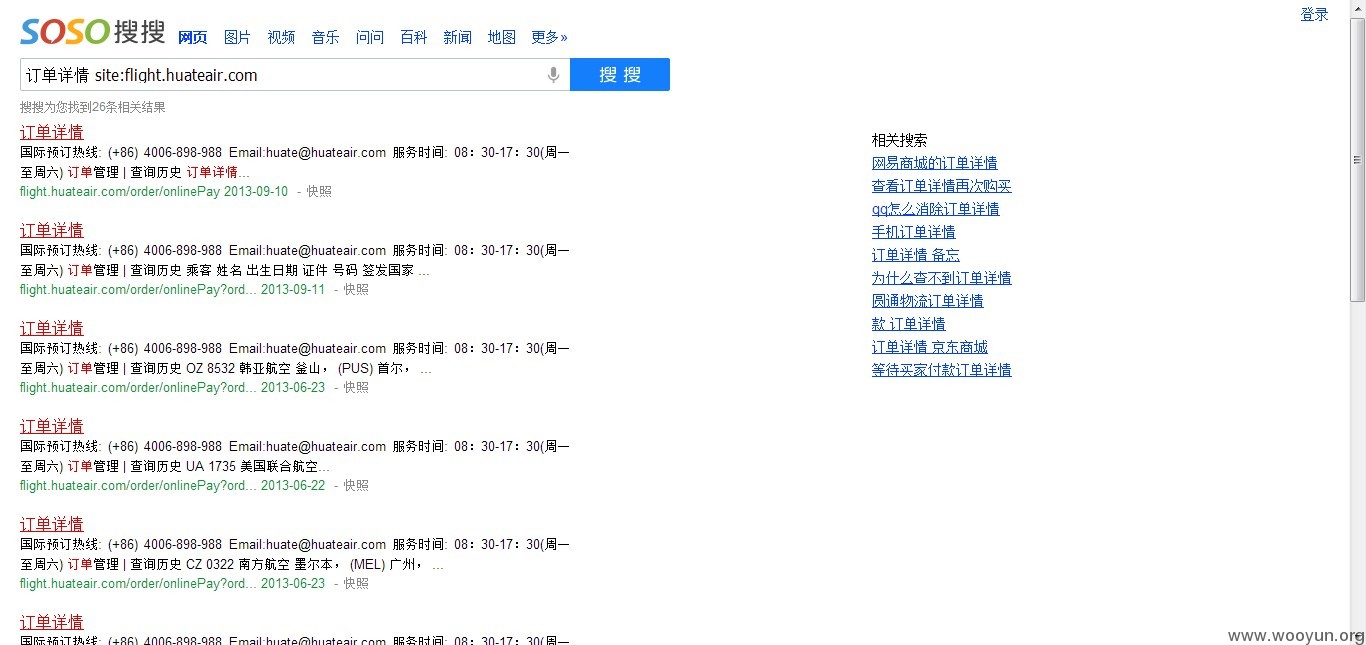The height and width of the screenshot is (645, 1366).
Task: Open the 地图 tab
Action: (502, 37)
